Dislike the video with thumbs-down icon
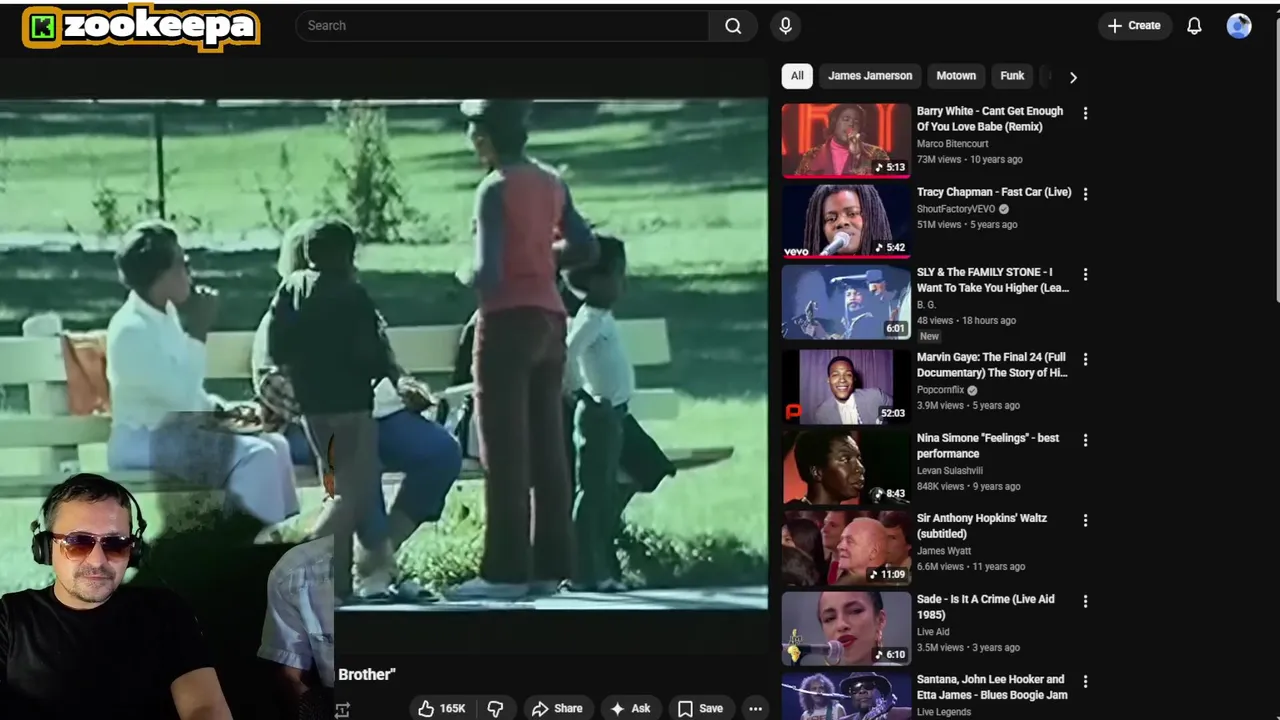Image resolution: width=1280 pixels, height=720 pixels. [495, 708]
